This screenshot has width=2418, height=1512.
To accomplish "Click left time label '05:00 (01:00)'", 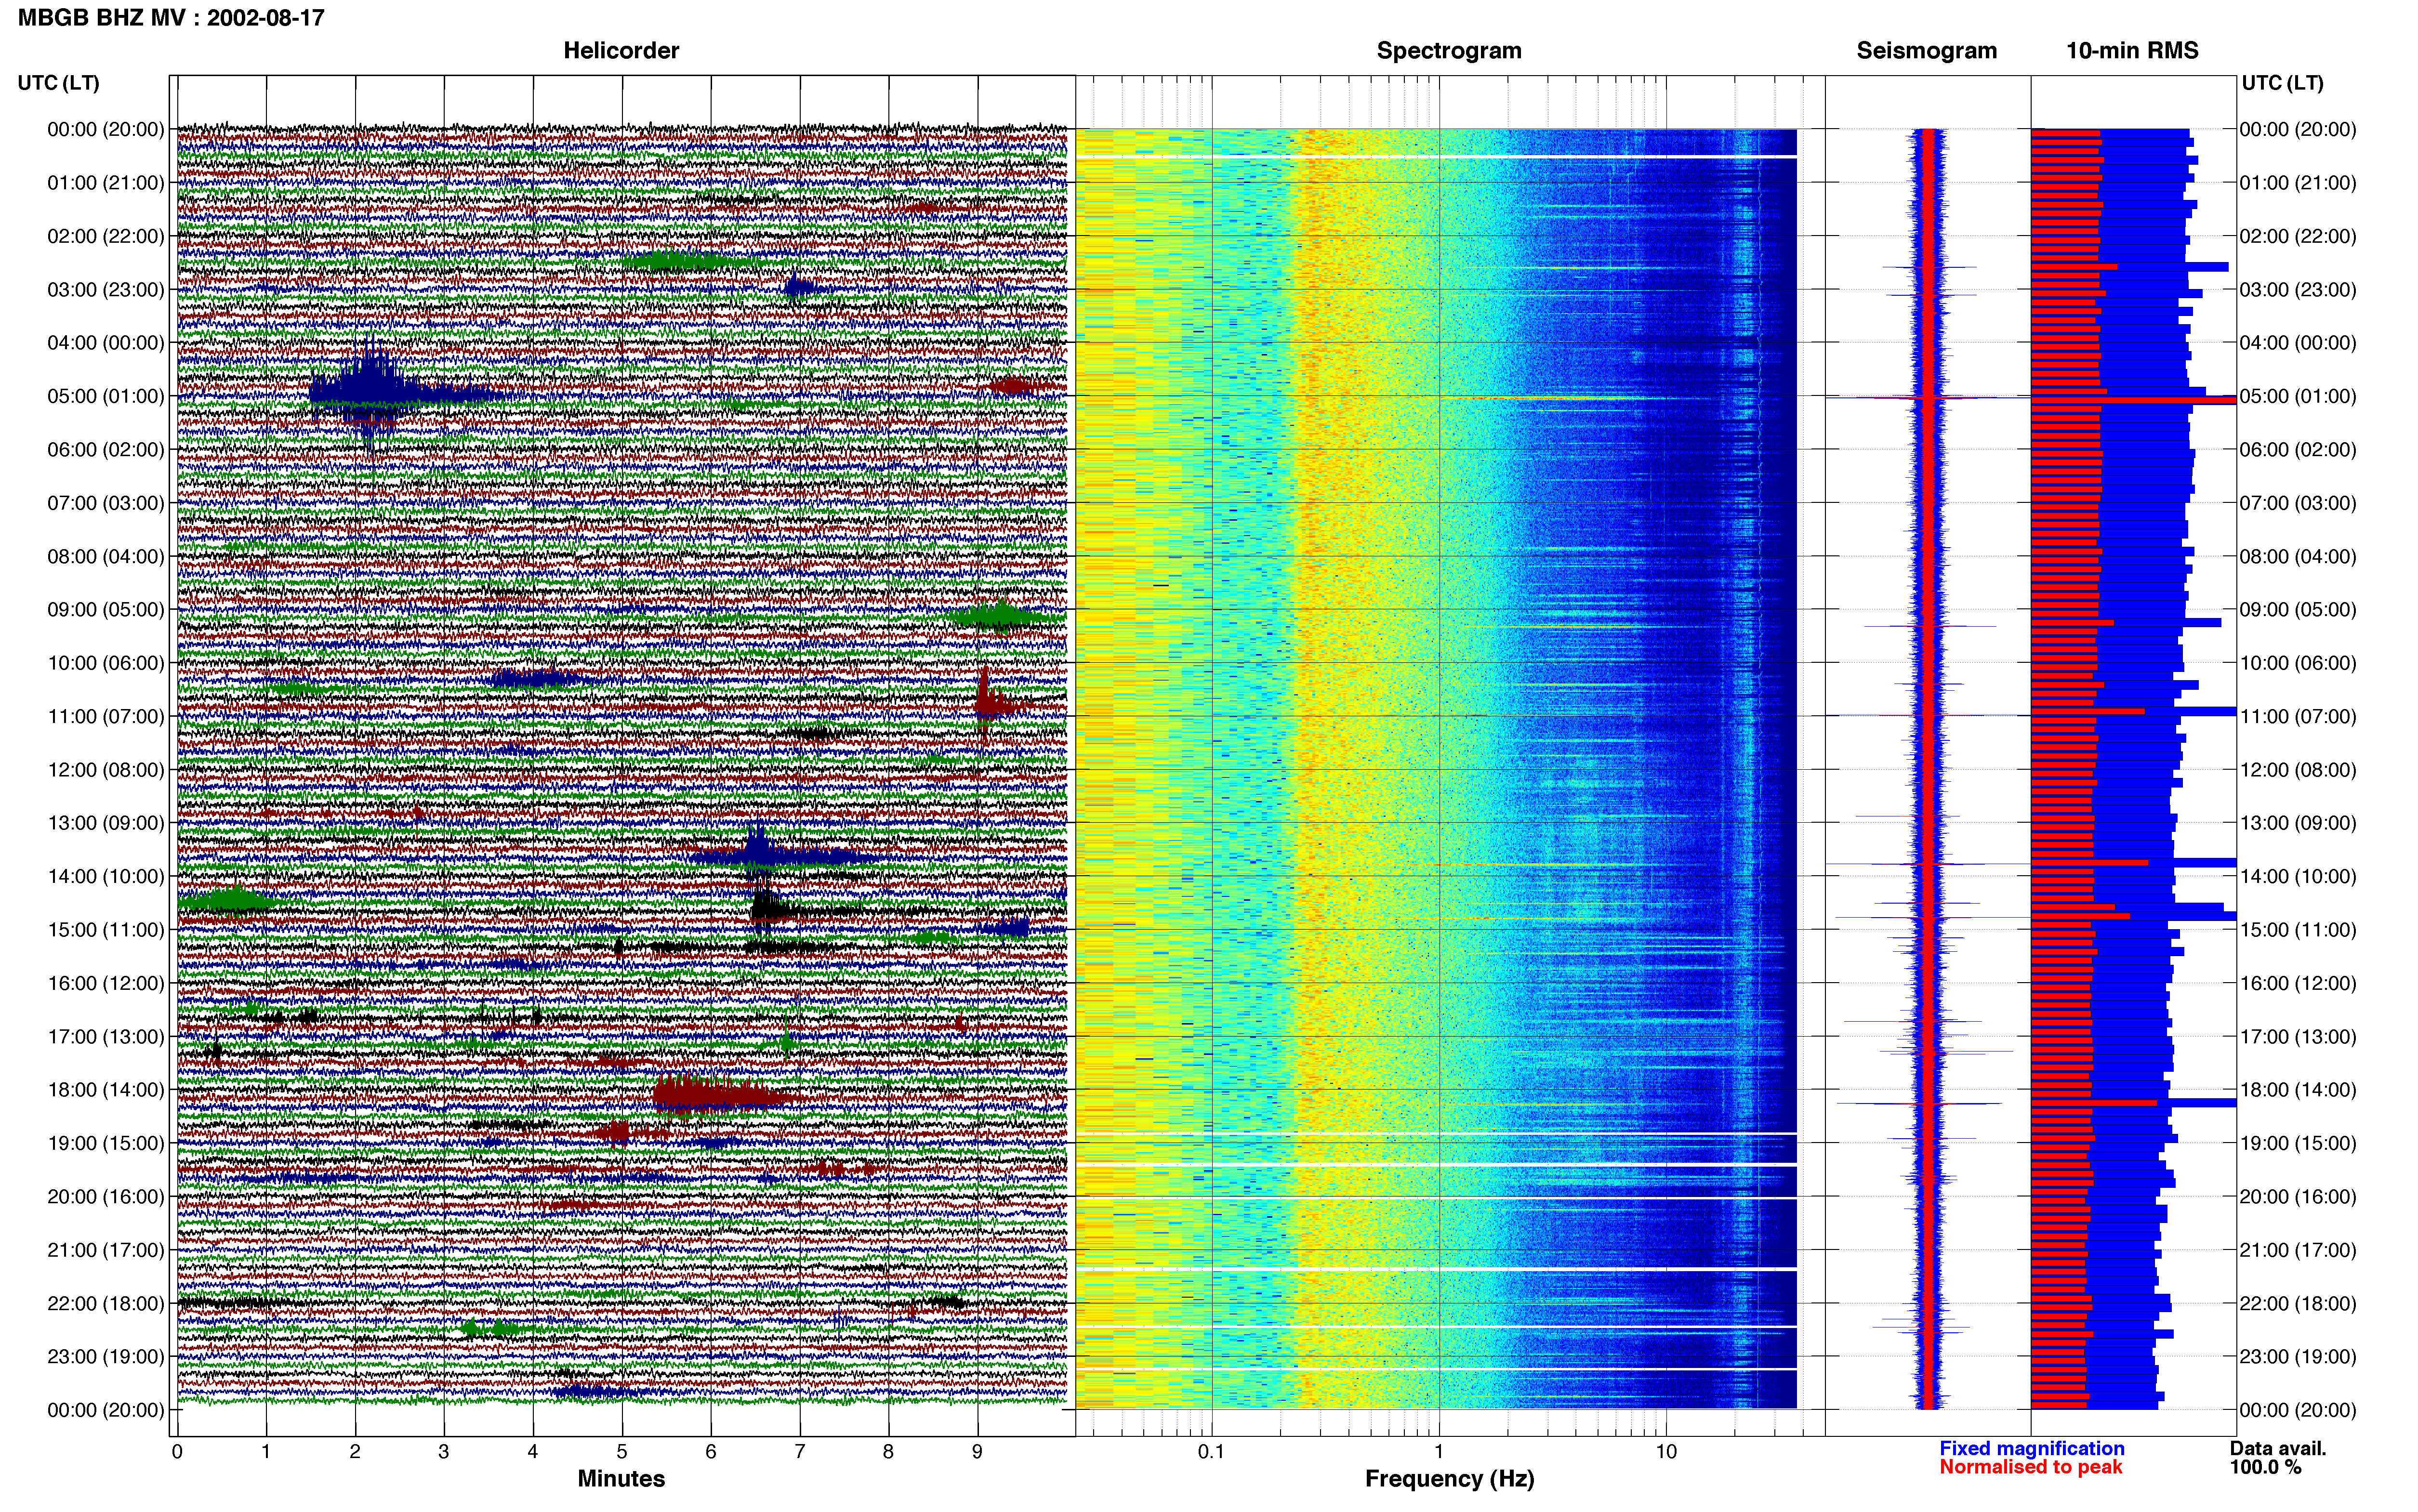I will (105, 396).
